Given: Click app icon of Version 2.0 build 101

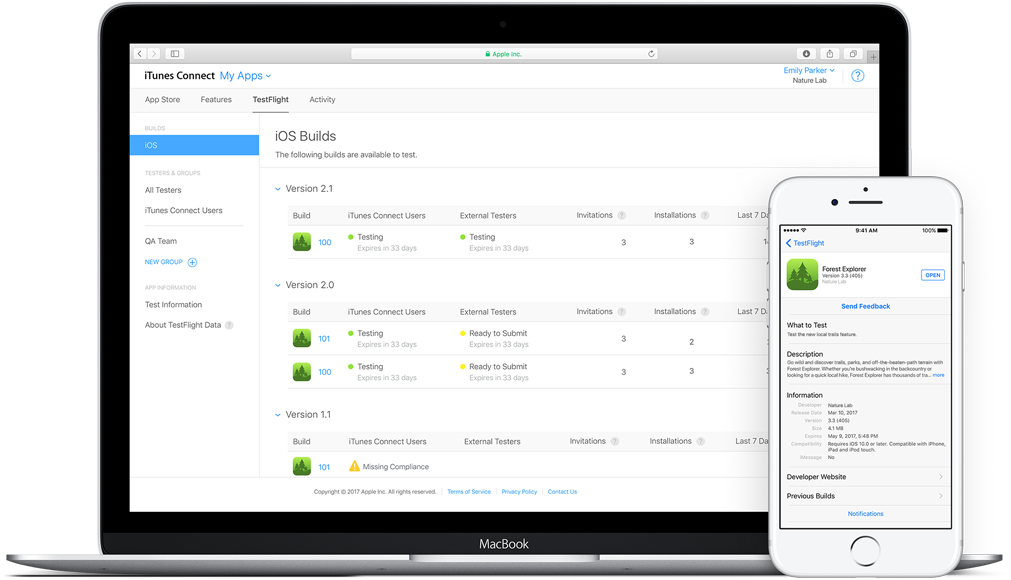Looking at the screenshot, I should pyautogui.click(x=302, y=338).
